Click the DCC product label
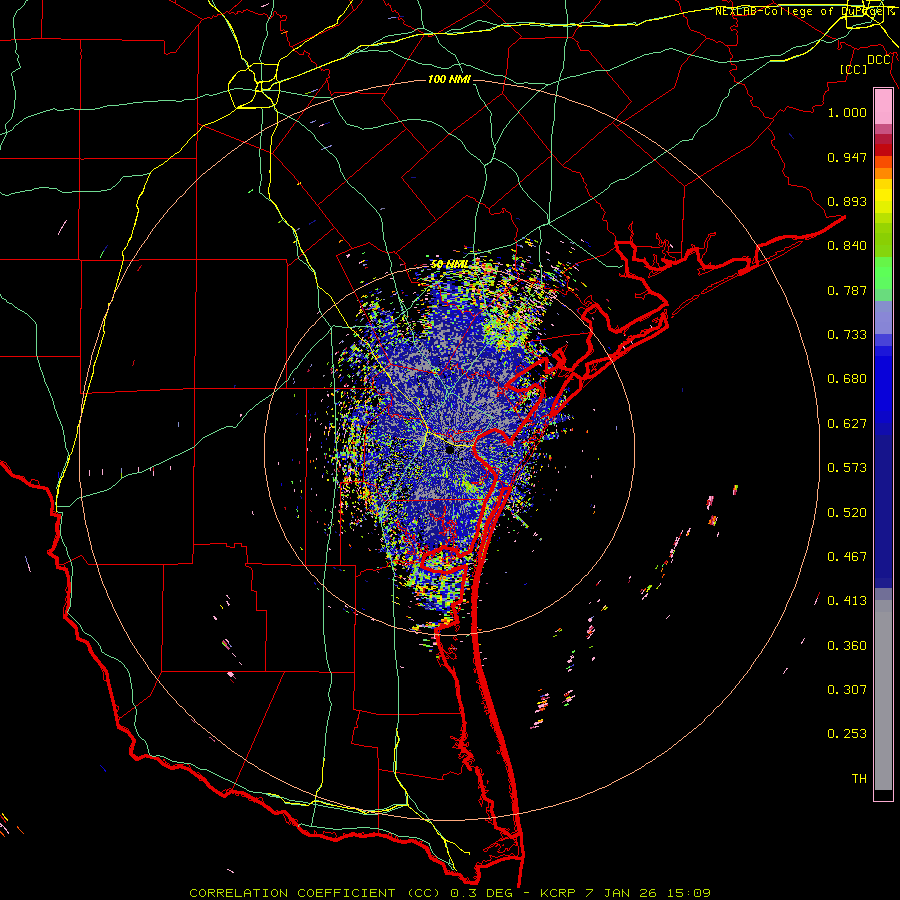This screenshot has width=900, height=900. pos(879,60)
